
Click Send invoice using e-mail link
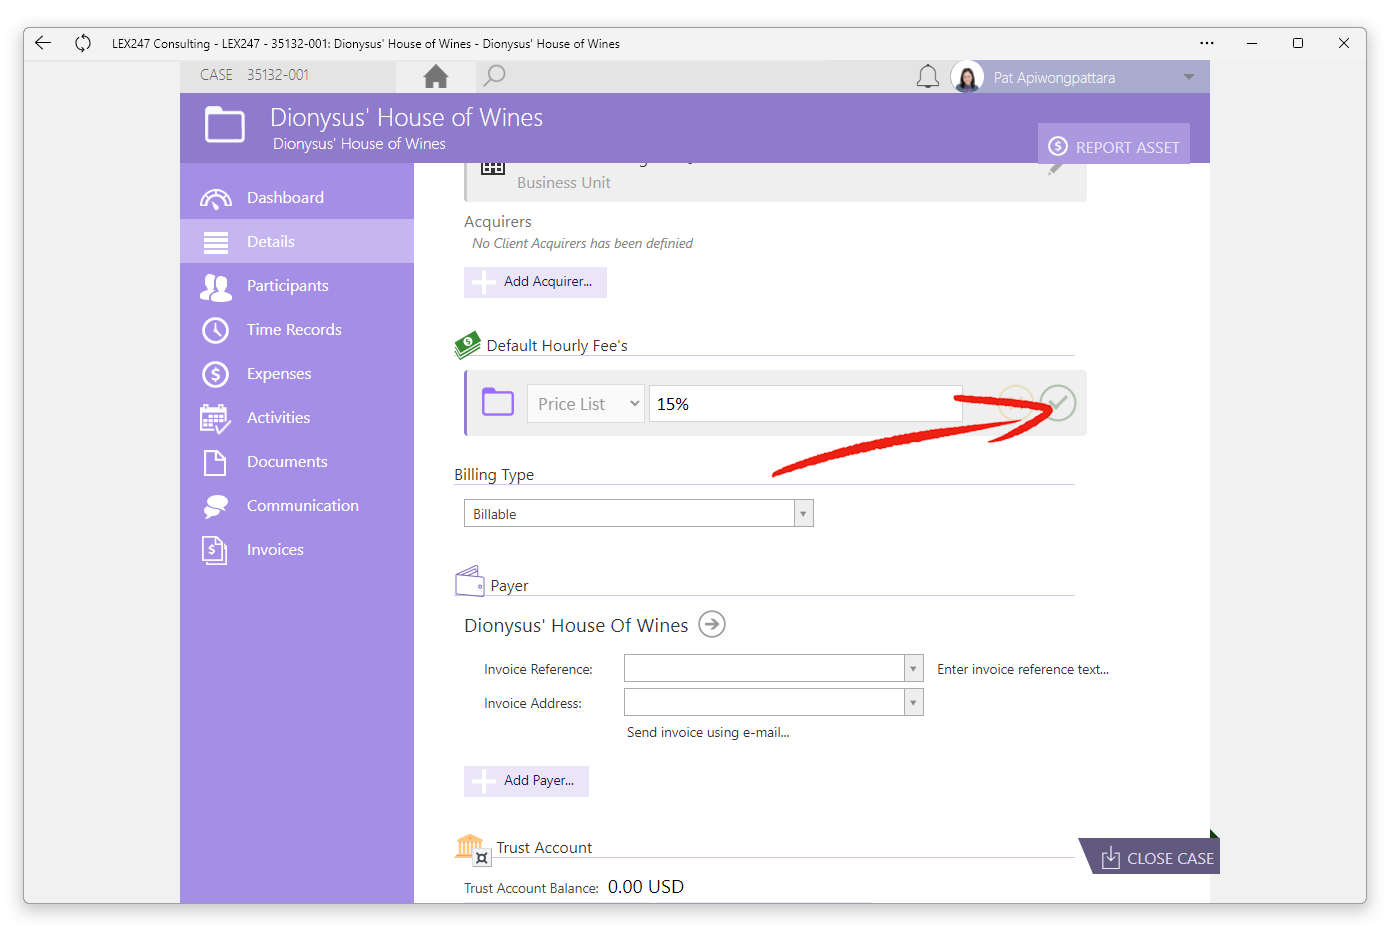(x=708, y=733)
